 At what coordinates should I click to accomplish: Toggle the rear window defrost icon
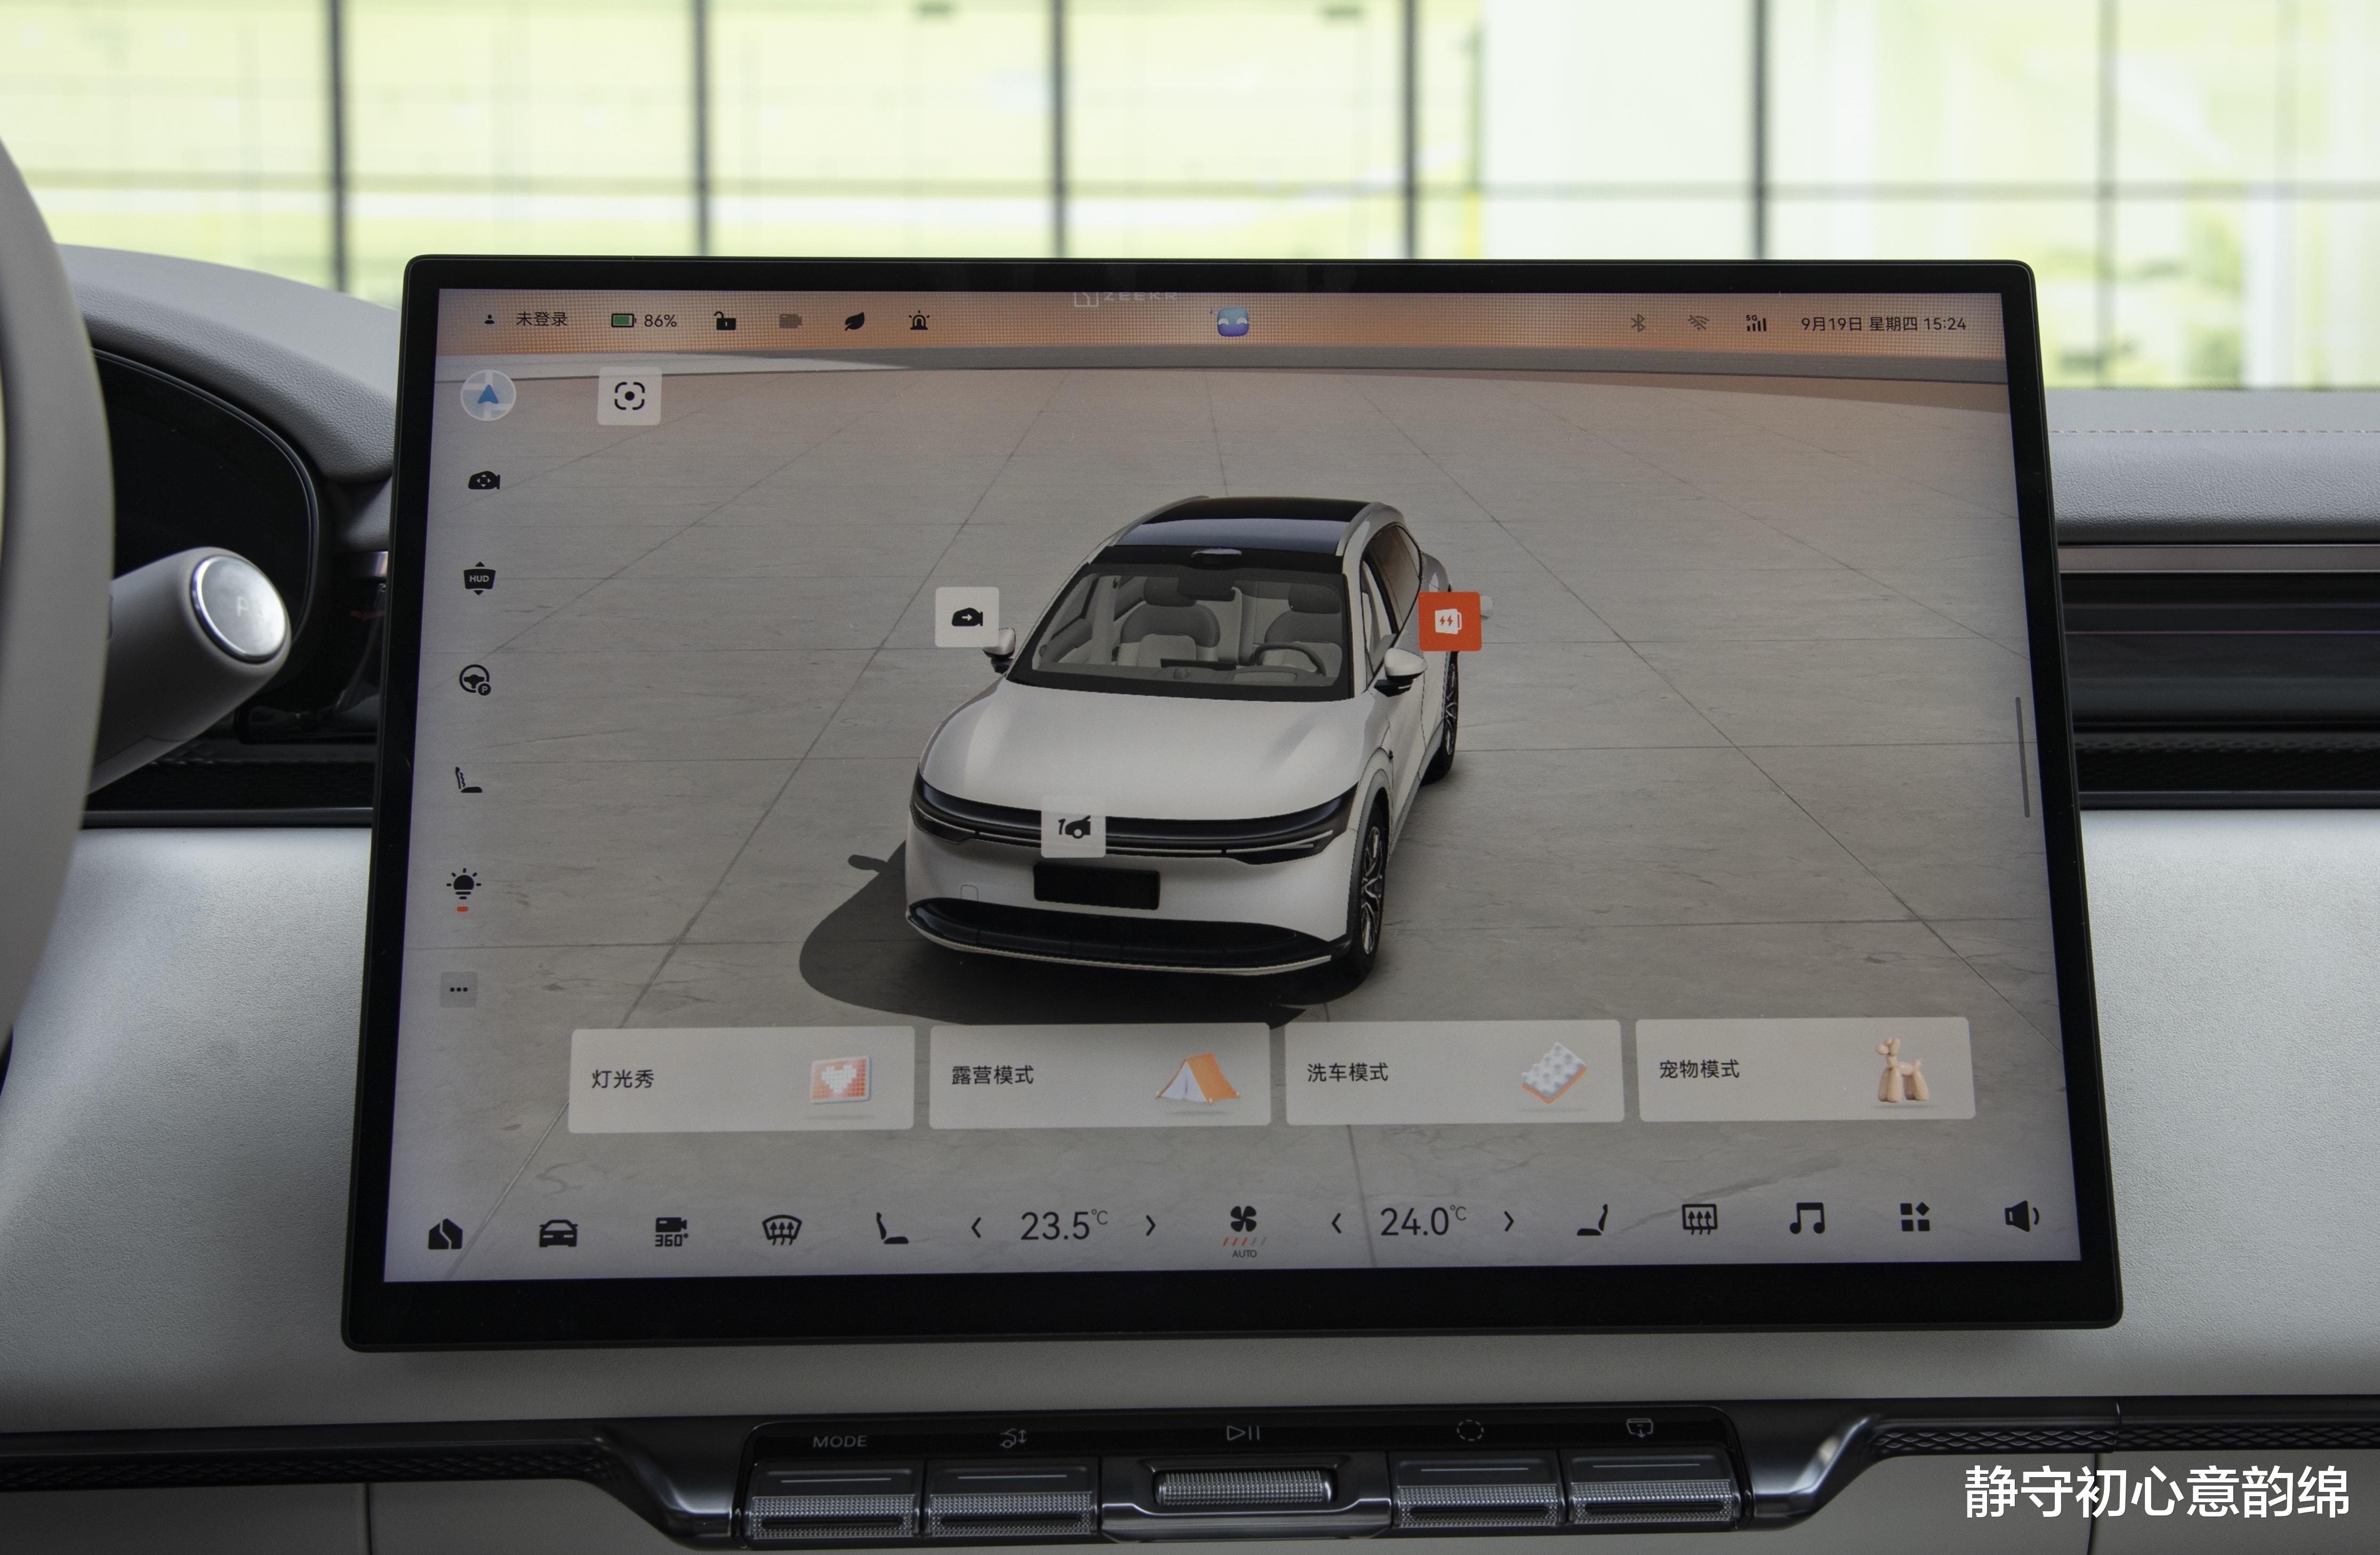pyautogui.click(x=1699, y=1219)
